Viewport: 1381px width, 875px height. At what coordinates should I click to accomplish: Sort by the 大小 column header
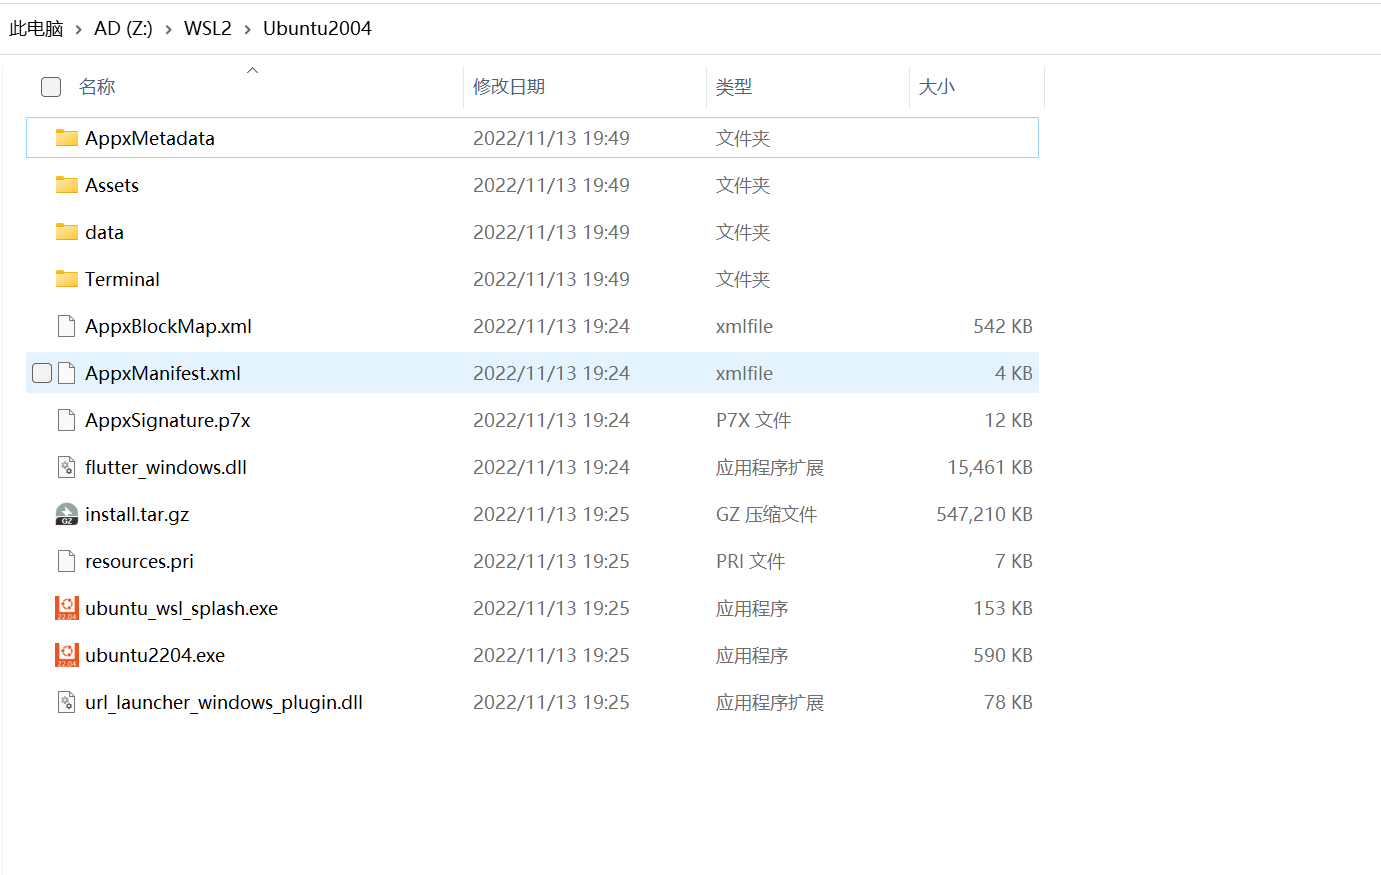937,87
